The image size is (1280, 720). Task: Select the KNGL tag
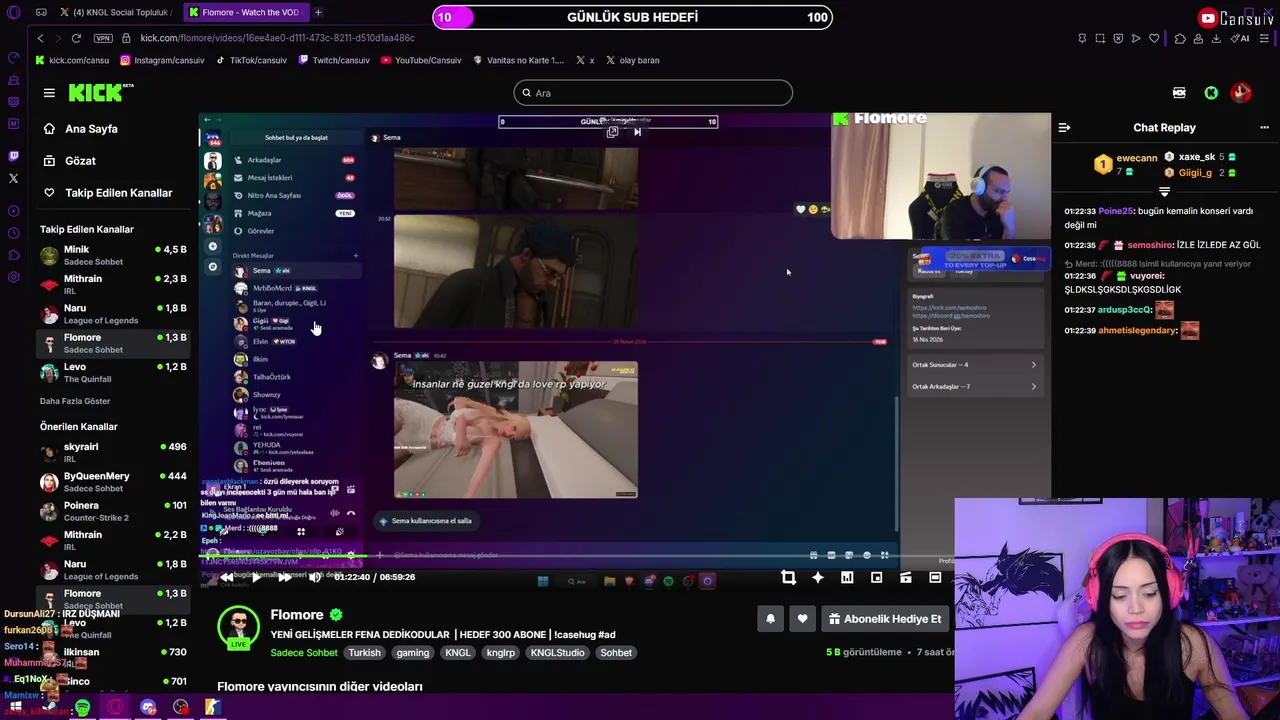(457, 653)
